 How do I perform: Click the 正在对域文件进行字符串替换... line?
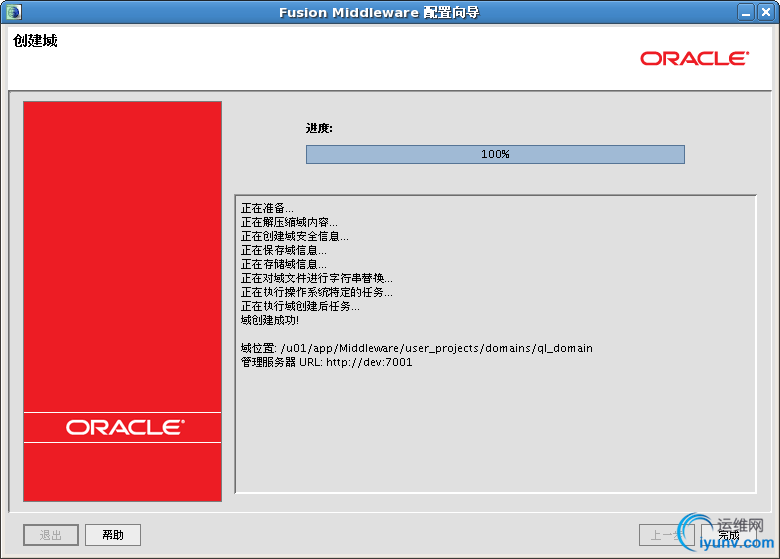(x=317, y=278)
